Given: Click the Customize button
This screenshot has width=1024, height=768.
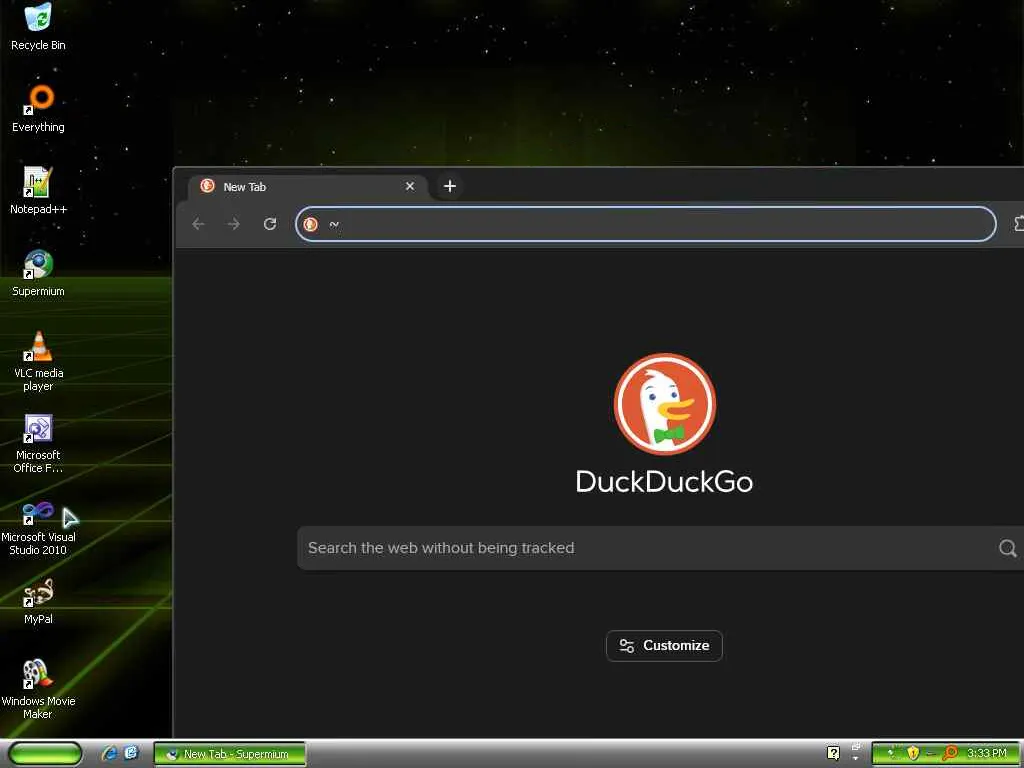Looking at the screenshot, I should point(664,645).
